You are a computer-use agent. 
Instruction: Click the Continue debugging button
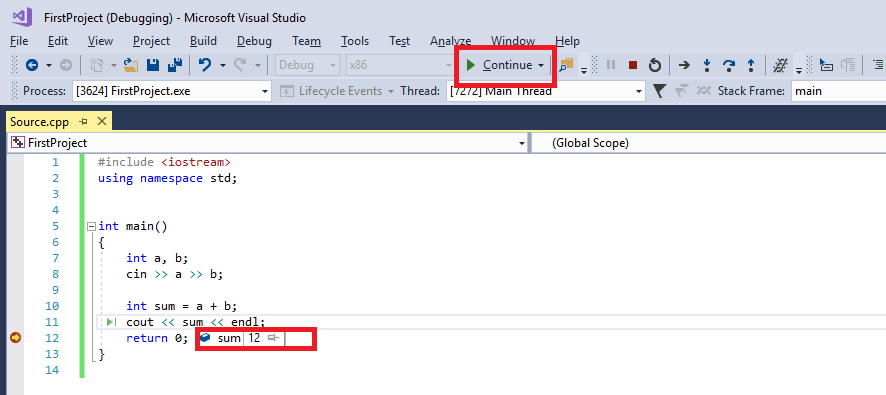click(500, 66)
